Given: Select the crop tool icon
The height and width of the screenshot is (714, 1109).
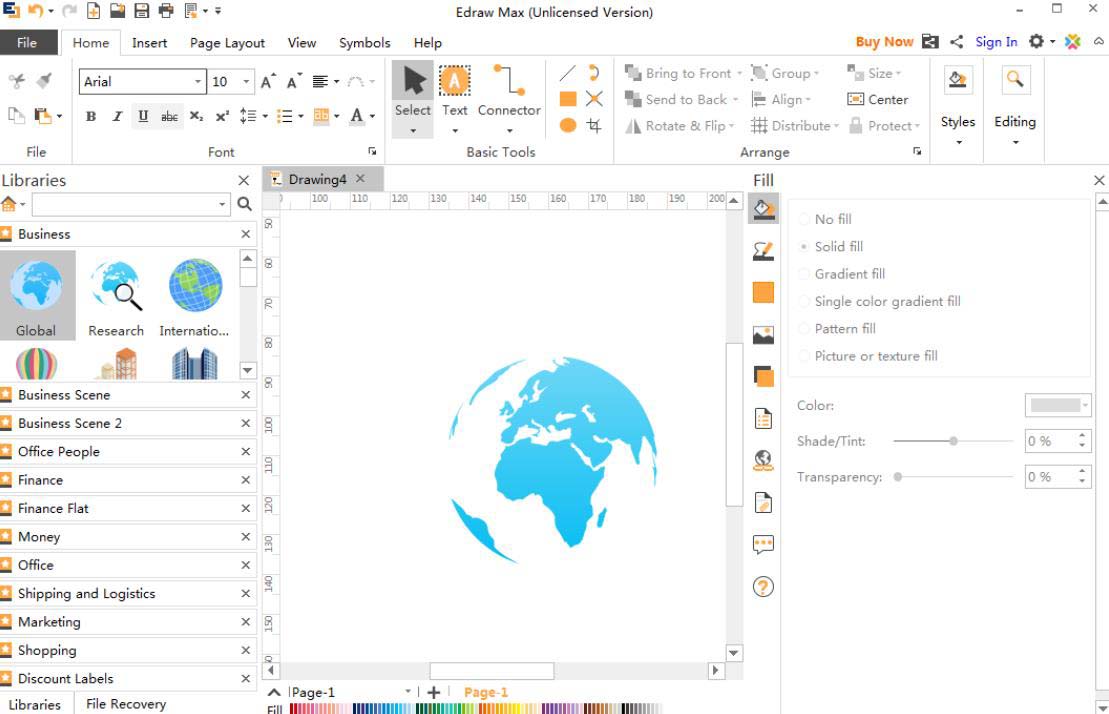Looking at the screenshot, I should tap(594, 125).
